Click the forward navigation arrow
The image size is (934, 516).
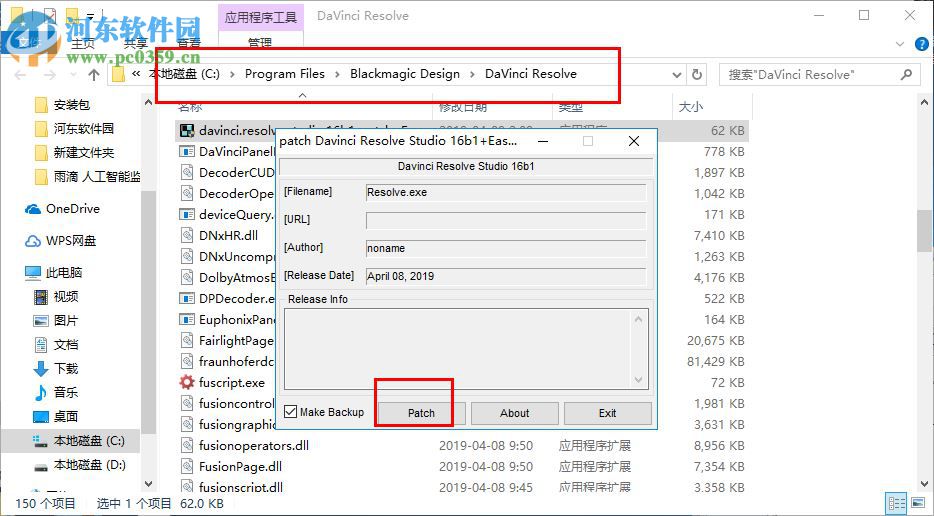[x=50, y=74]
